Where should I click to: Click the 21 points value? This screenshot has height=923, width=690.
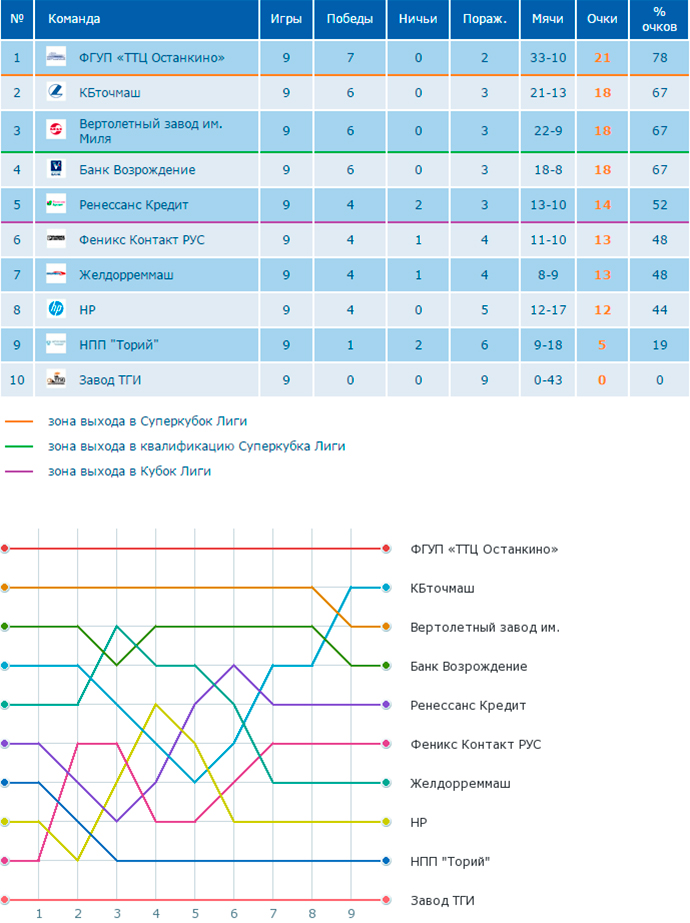[x=602, y=58]
